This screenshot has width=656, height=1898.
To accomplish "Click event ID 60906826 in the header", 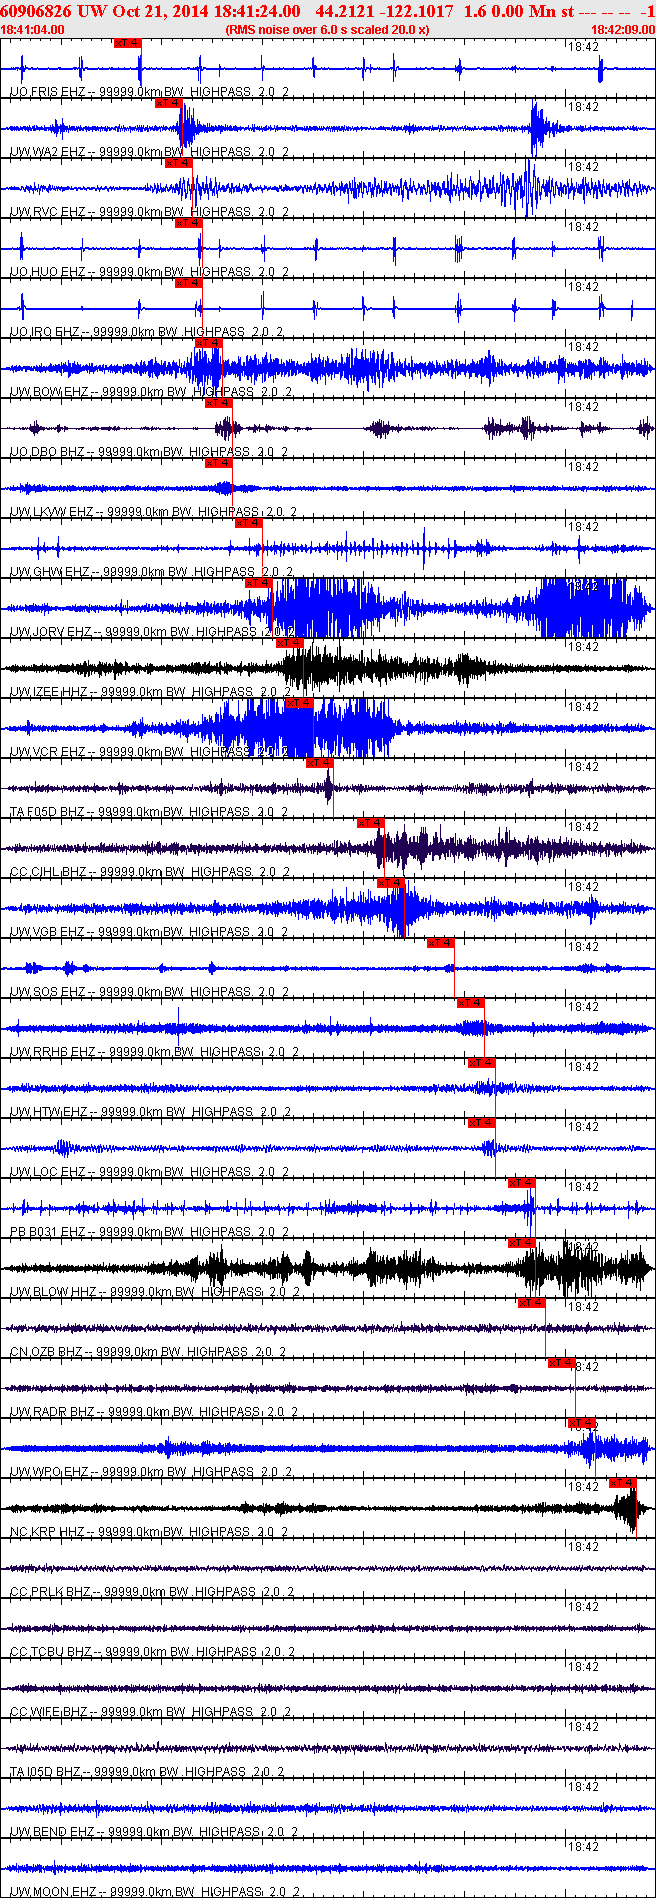I will [x=36, y=11].
